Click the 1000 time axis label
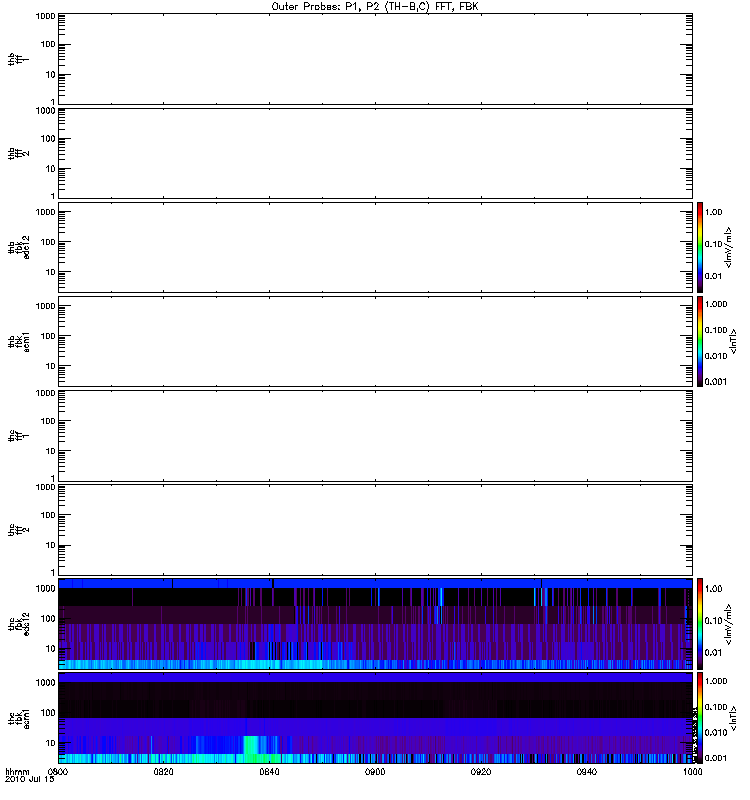Viewport: 750px width, 800px height. pyautogui.click(x=692, y=772)
